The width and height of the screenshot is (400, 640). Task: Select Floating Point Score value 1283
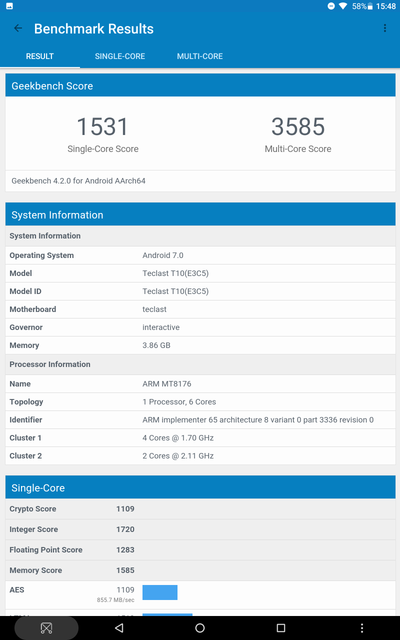point(125,550)
